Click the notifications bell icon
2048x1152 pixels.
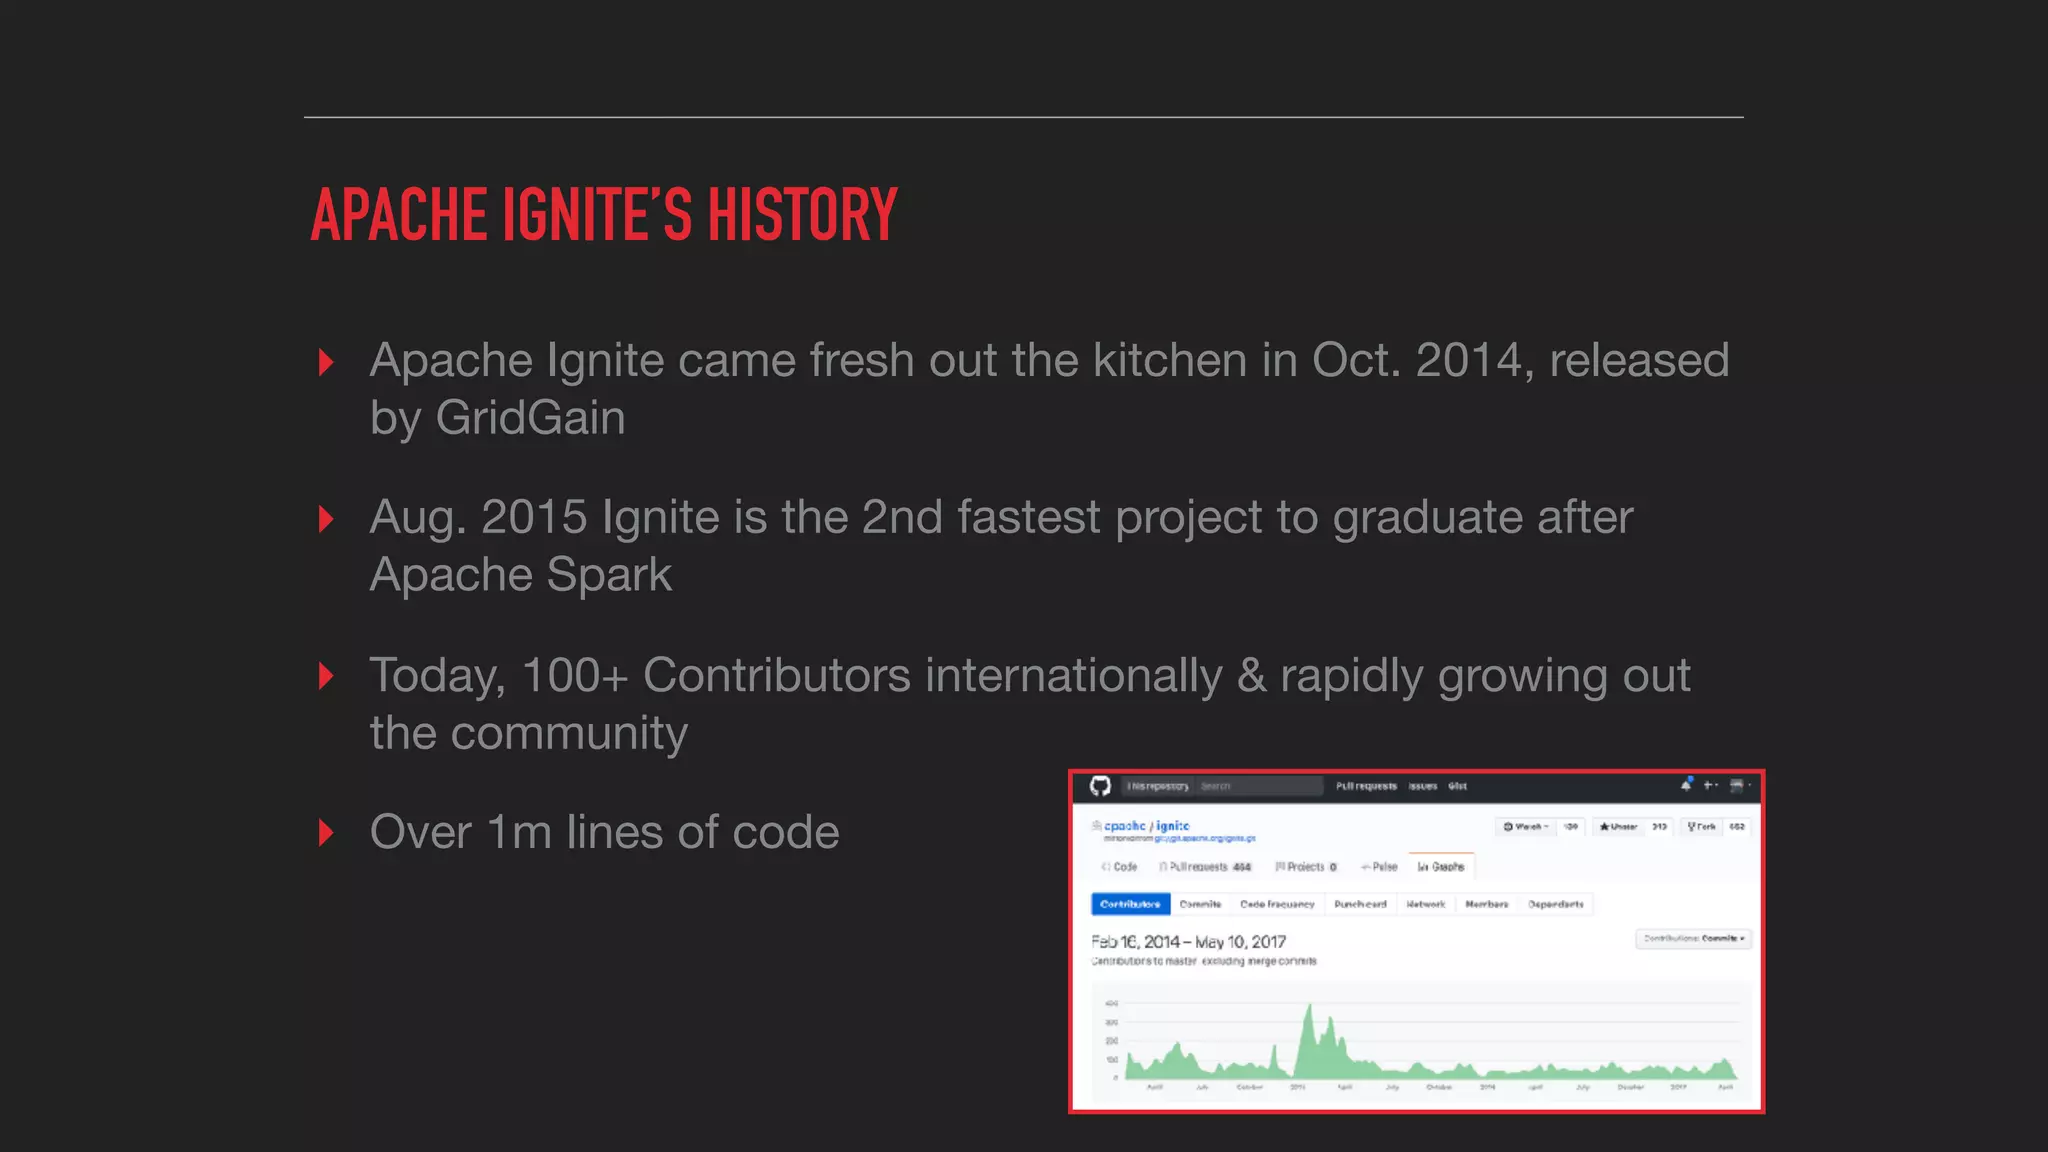tap(1686, 785)
